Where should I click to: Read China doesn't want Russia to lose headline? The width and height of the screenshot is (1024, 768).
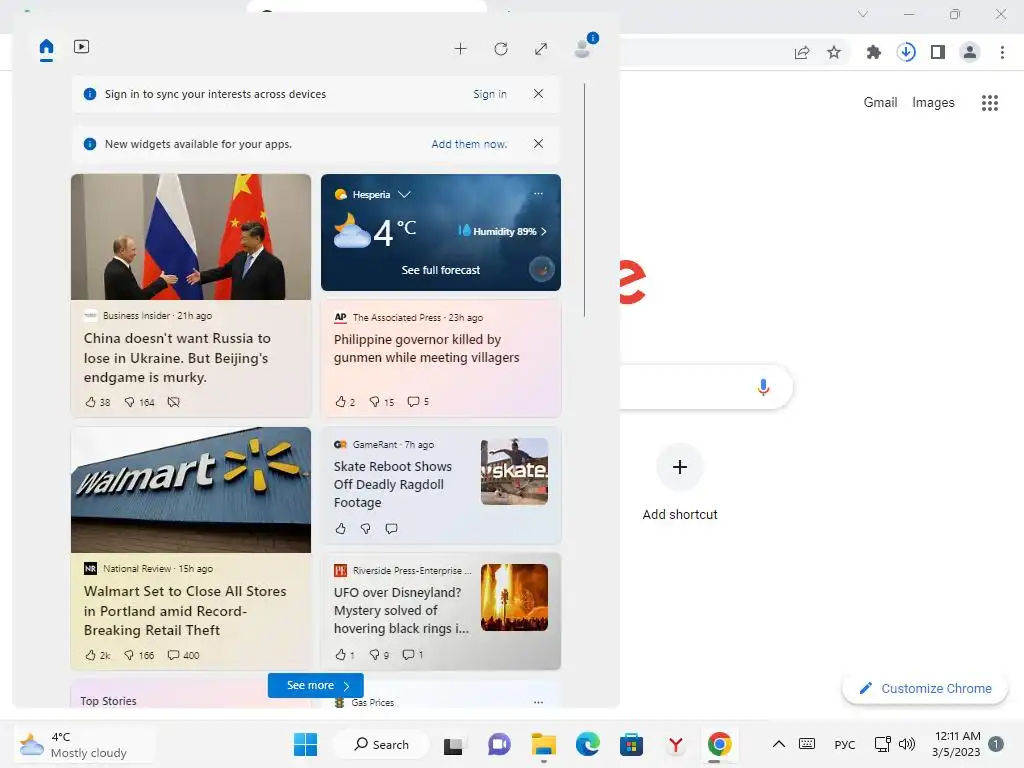pyautogui.click(x=177, y=358)
